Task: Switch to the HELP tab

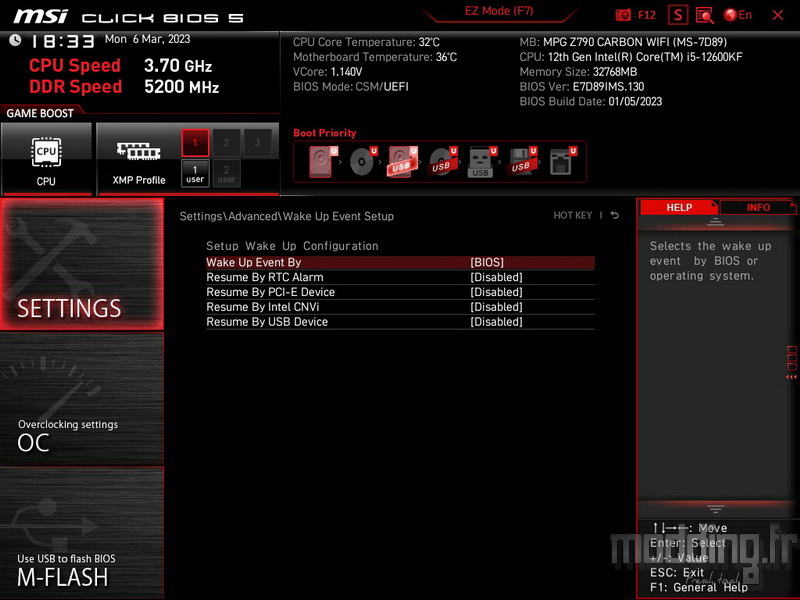Action: coord(679,207)
